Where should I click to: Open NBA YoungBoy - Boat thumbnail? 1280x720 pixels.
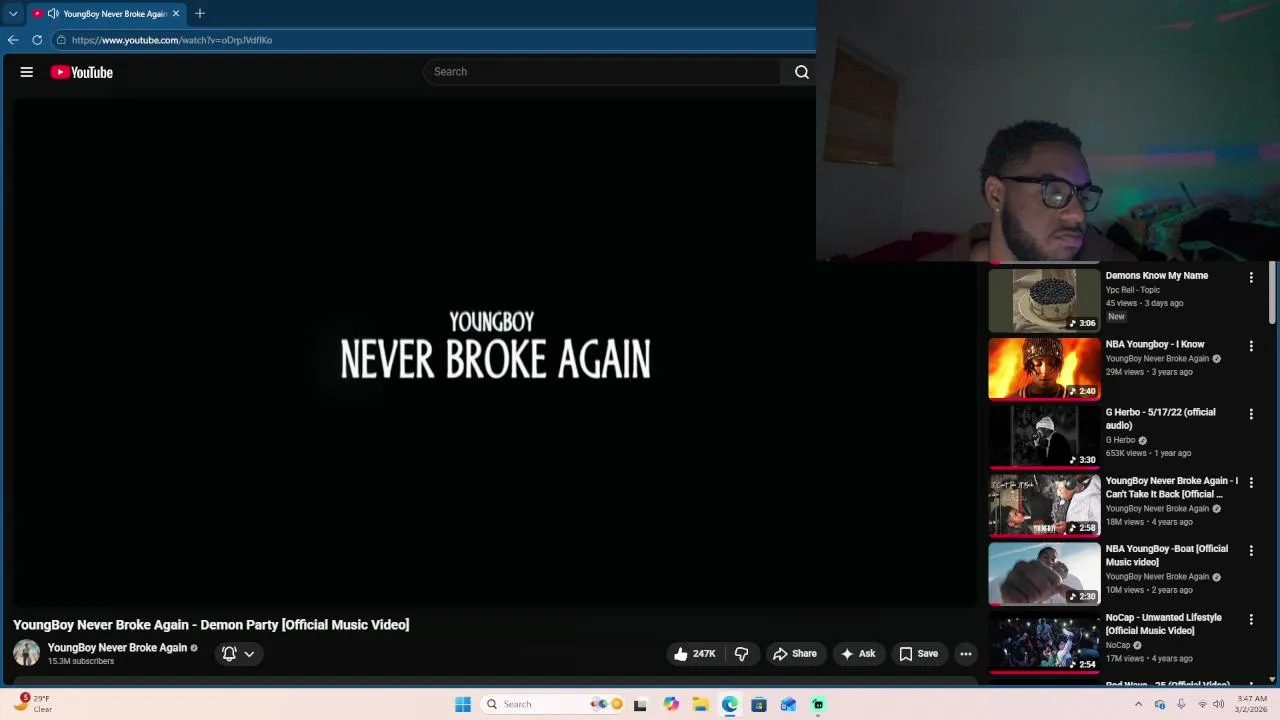click(1044, 574)
